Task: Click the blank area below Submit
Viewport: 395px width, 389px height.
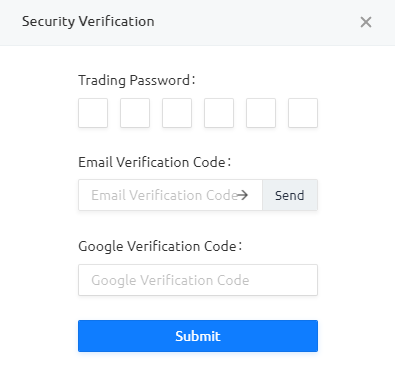Action: pyautogui.click(x=197, y=371)
